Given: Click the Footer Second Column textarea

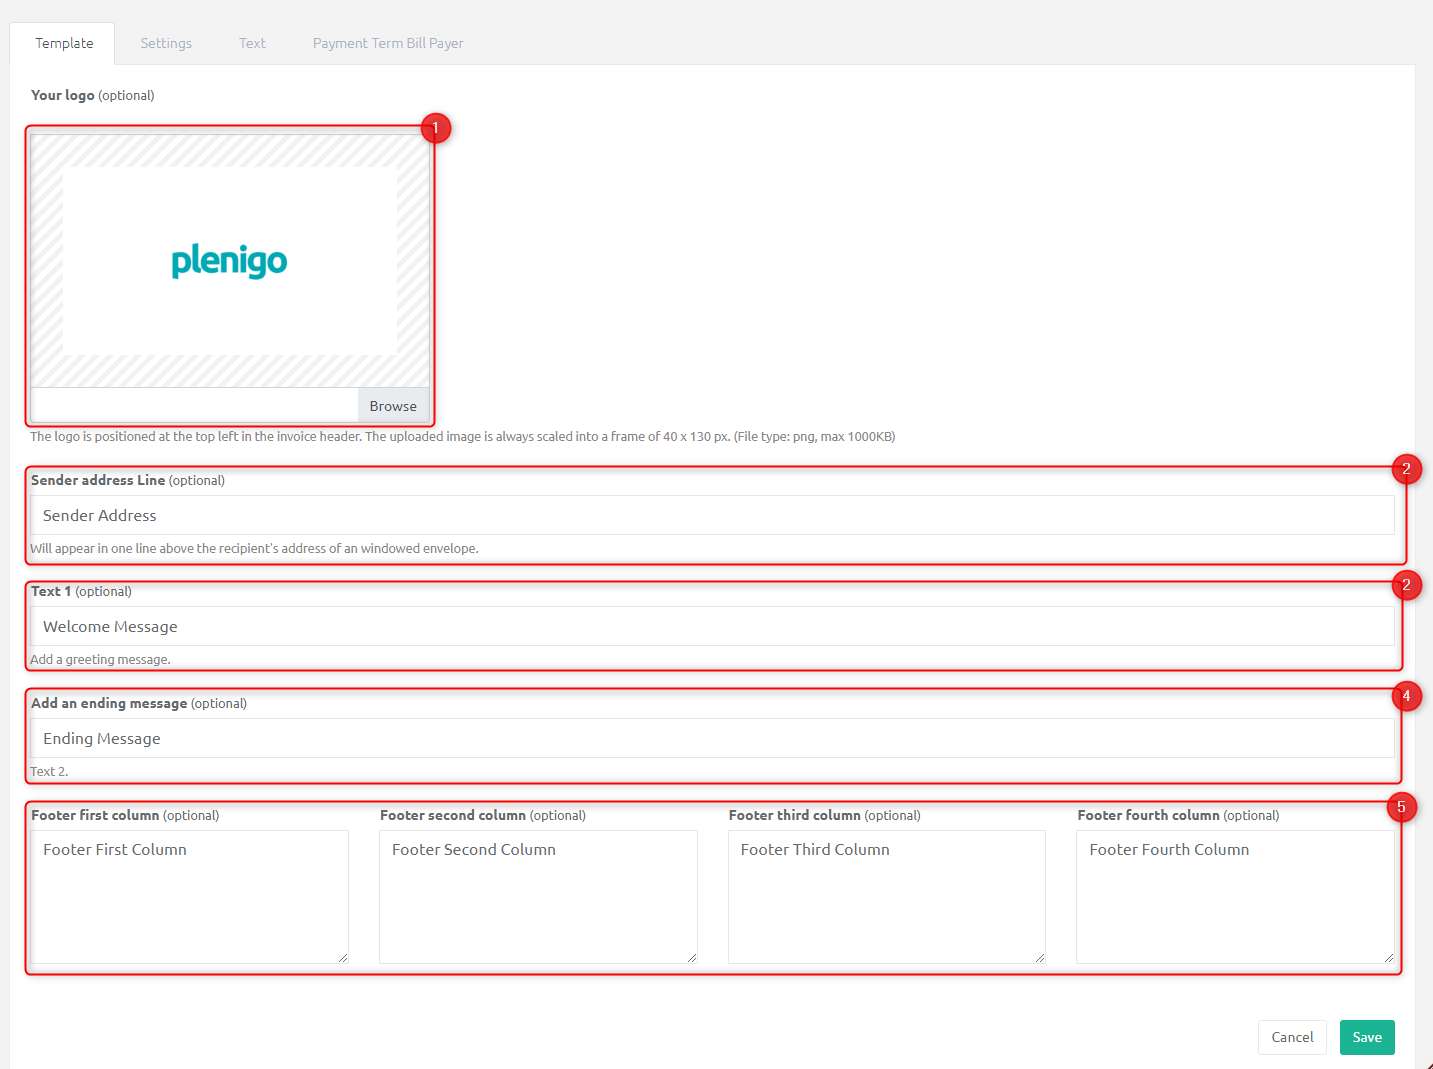Looking at the screenshot, I should [538, 897].
